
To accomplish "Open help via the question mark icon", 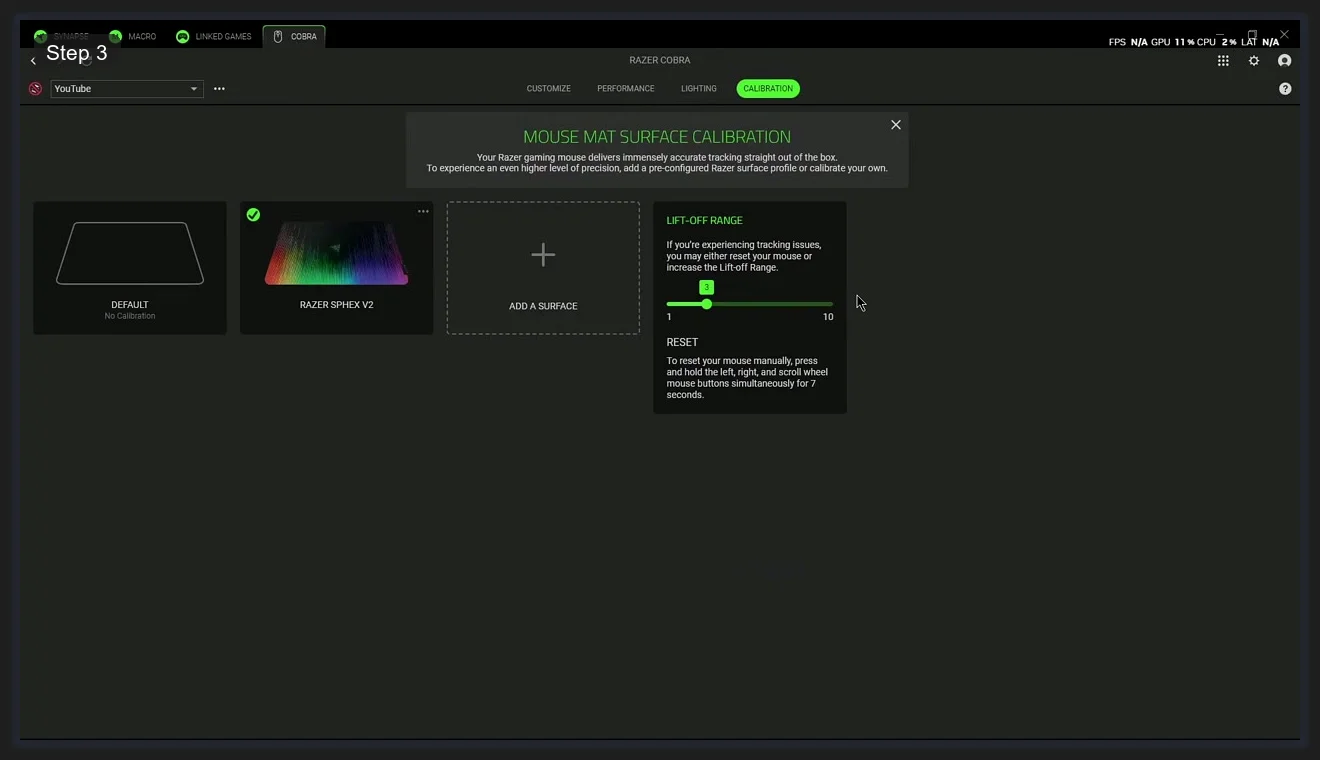I will tap(1285, 88).
